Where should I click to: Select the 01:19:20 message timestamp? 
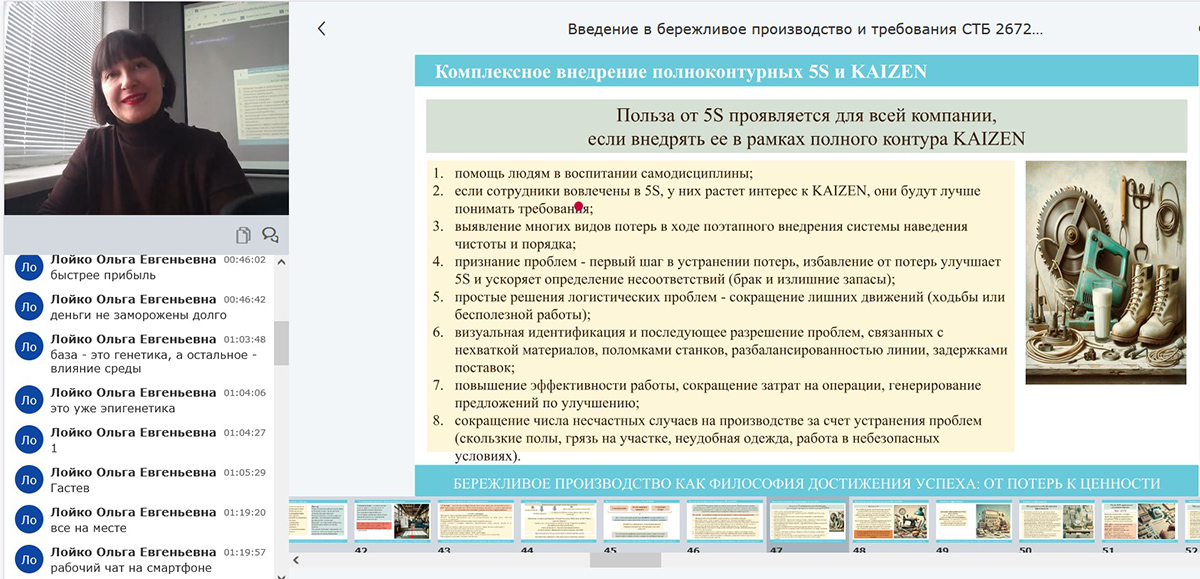244,512
